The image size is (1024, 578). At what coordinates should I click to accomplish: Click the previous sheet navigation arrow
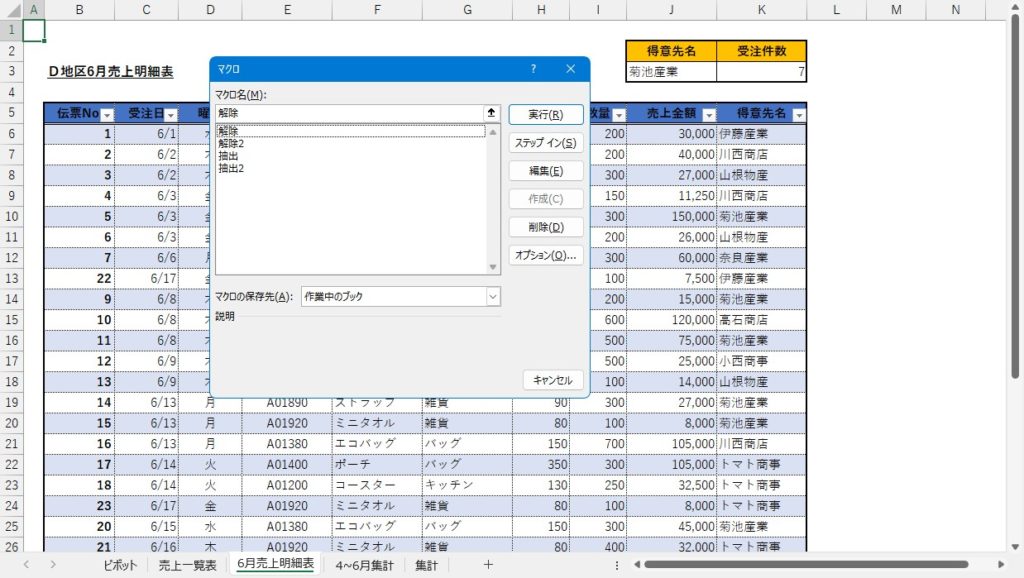coord(26,565)
